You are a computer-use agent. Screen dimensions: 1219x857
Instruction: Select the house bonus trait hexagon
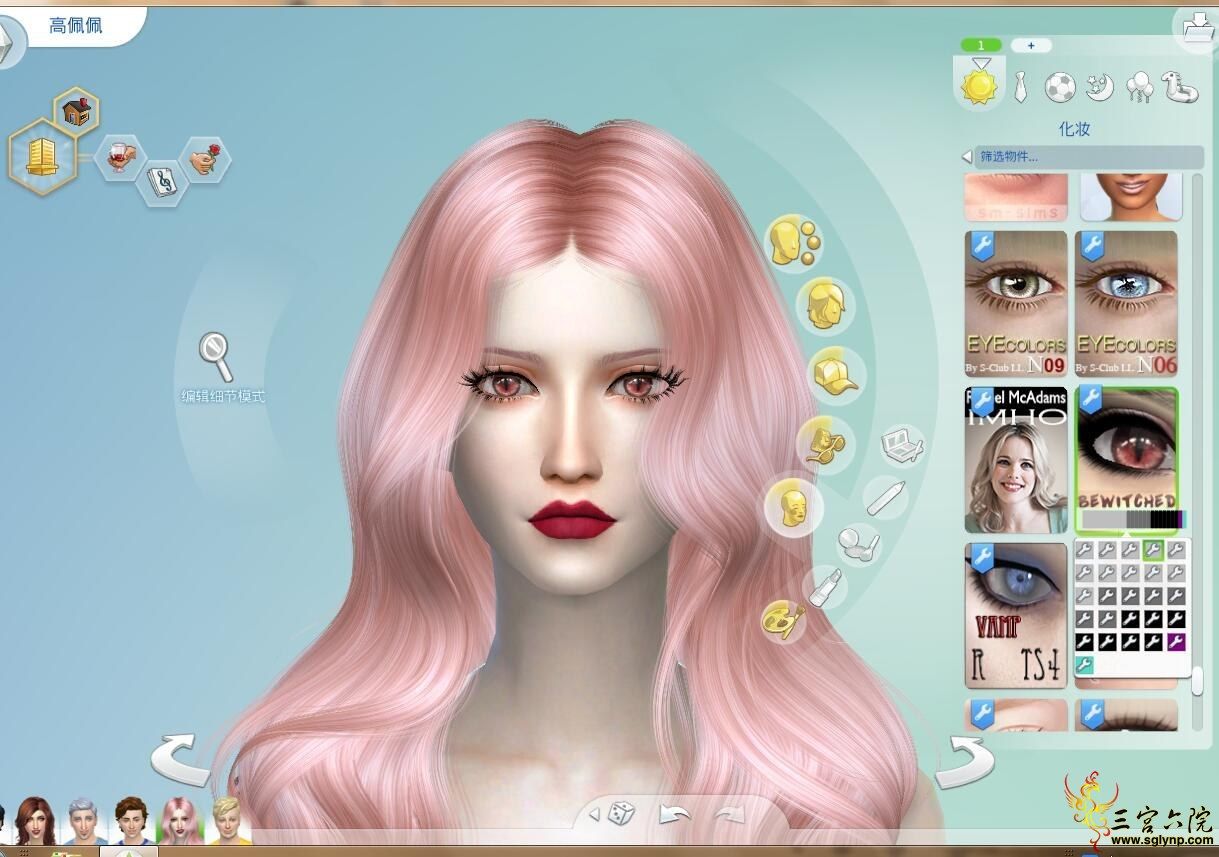tap(77, 111)
